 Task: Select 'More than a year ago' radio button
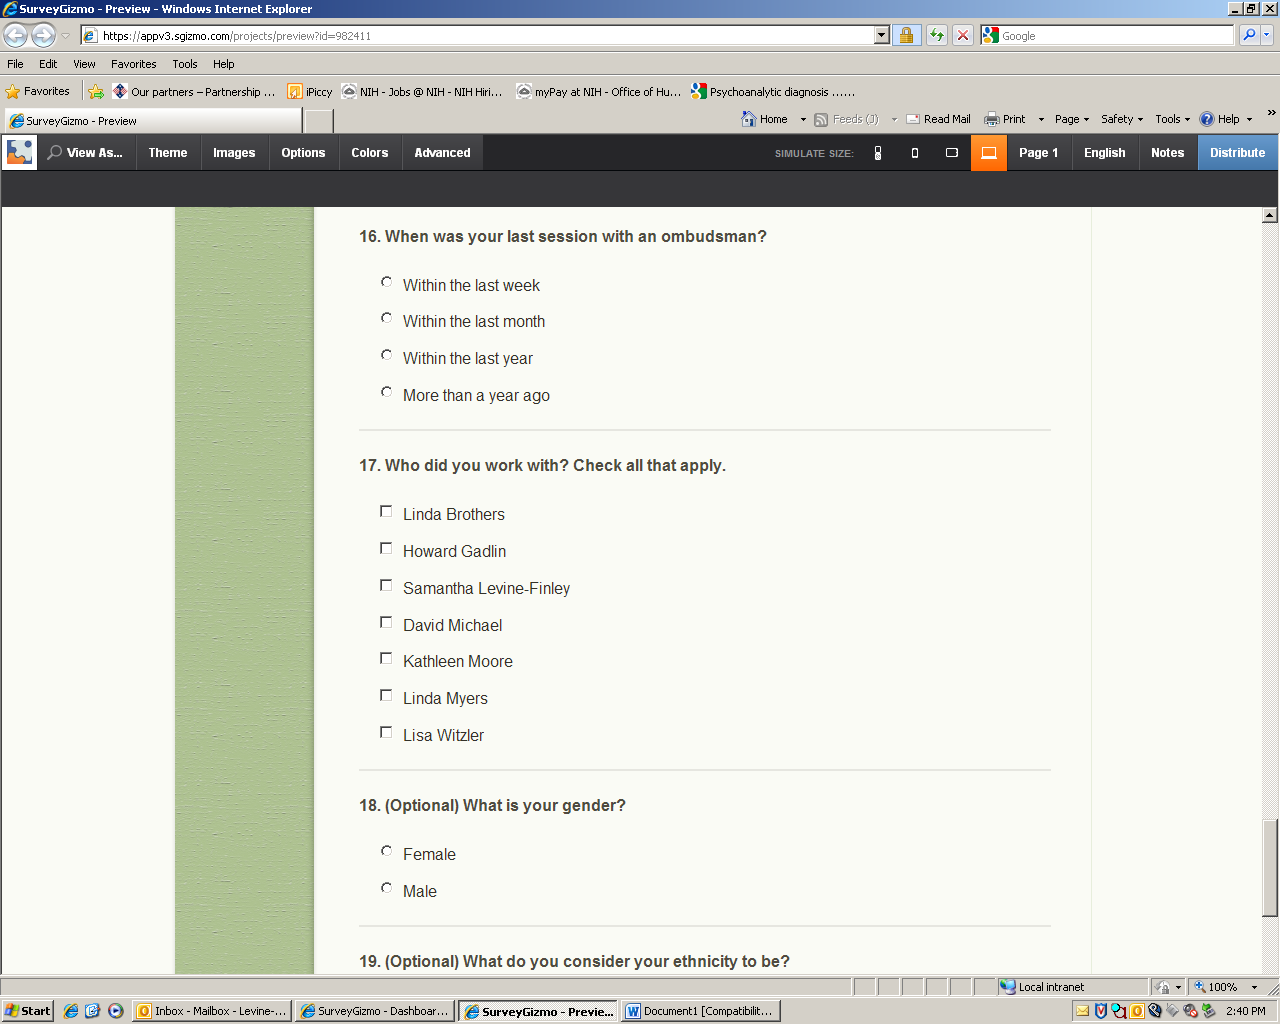coord(386,392)
